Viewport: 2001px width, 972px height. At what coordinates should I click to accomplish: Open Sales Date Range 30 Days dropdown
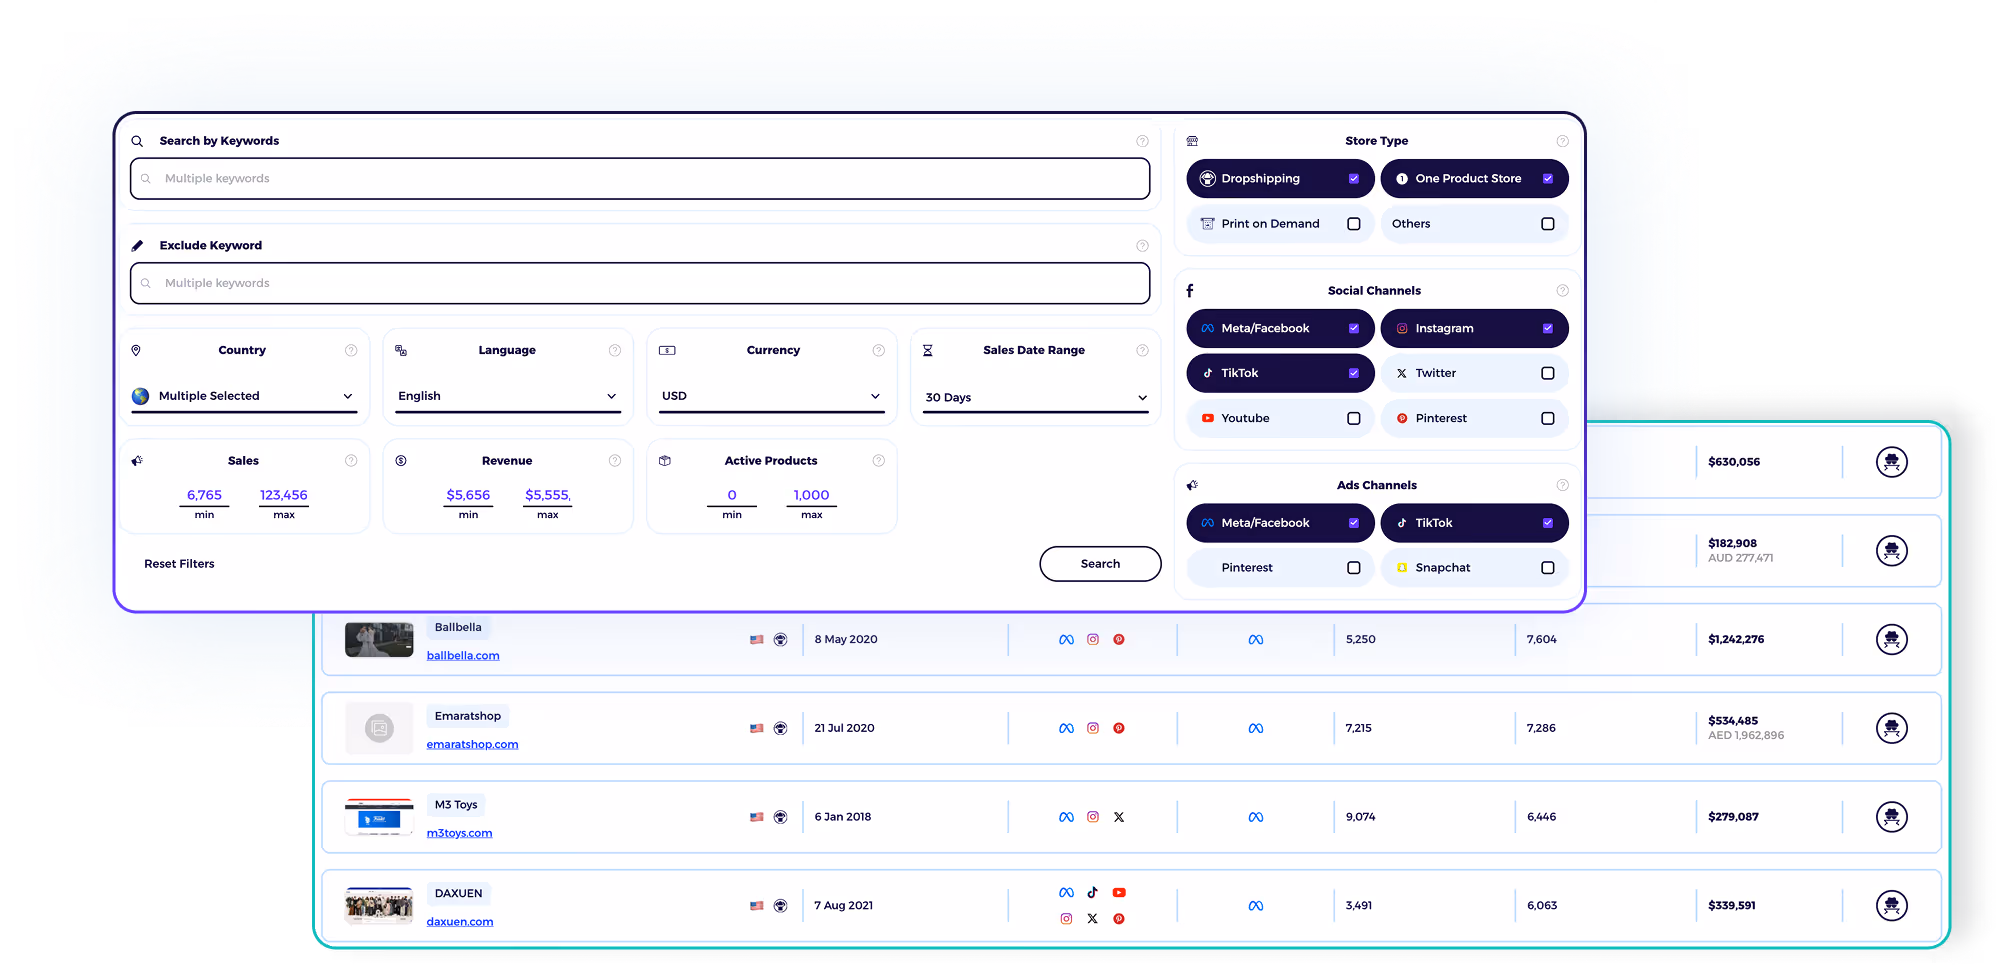pyautogui.click(x=1035, y=397)
